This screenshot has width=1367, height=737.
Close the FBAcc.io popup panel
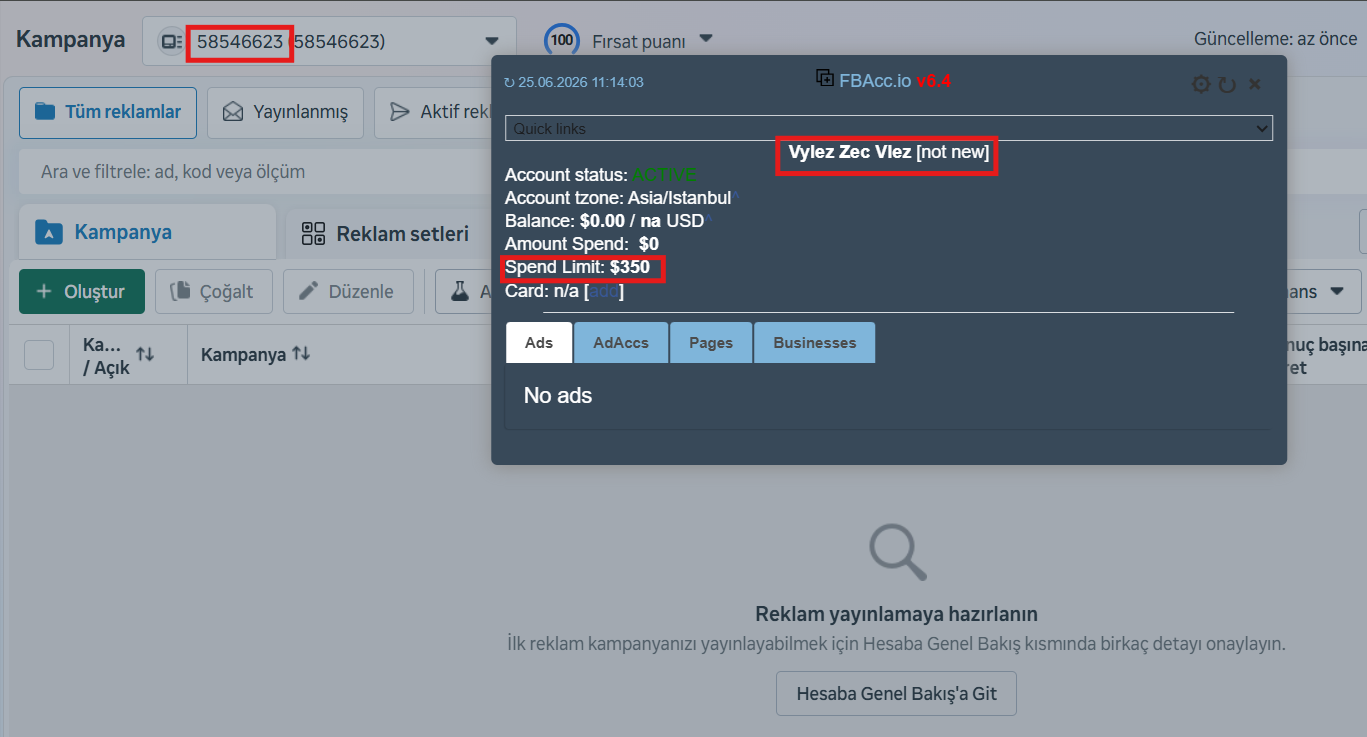point(1255,85)
